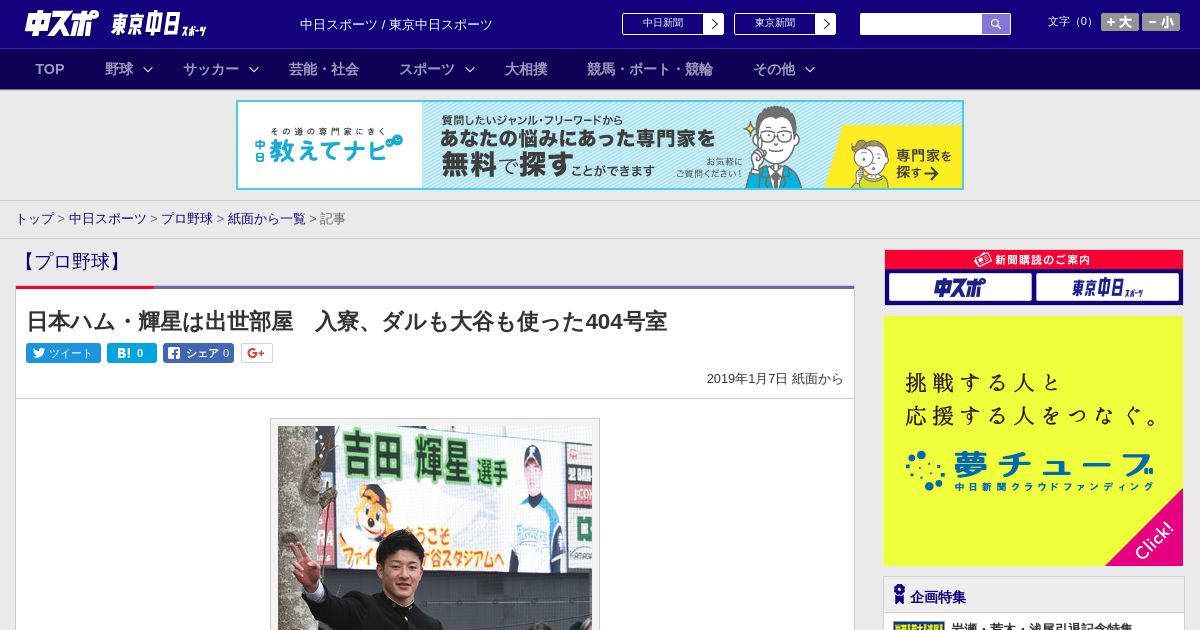Go to 中日スポーツ breadcrumb link
The image size is (1200, 630).
pyautogui.click(x=107, y=219)
